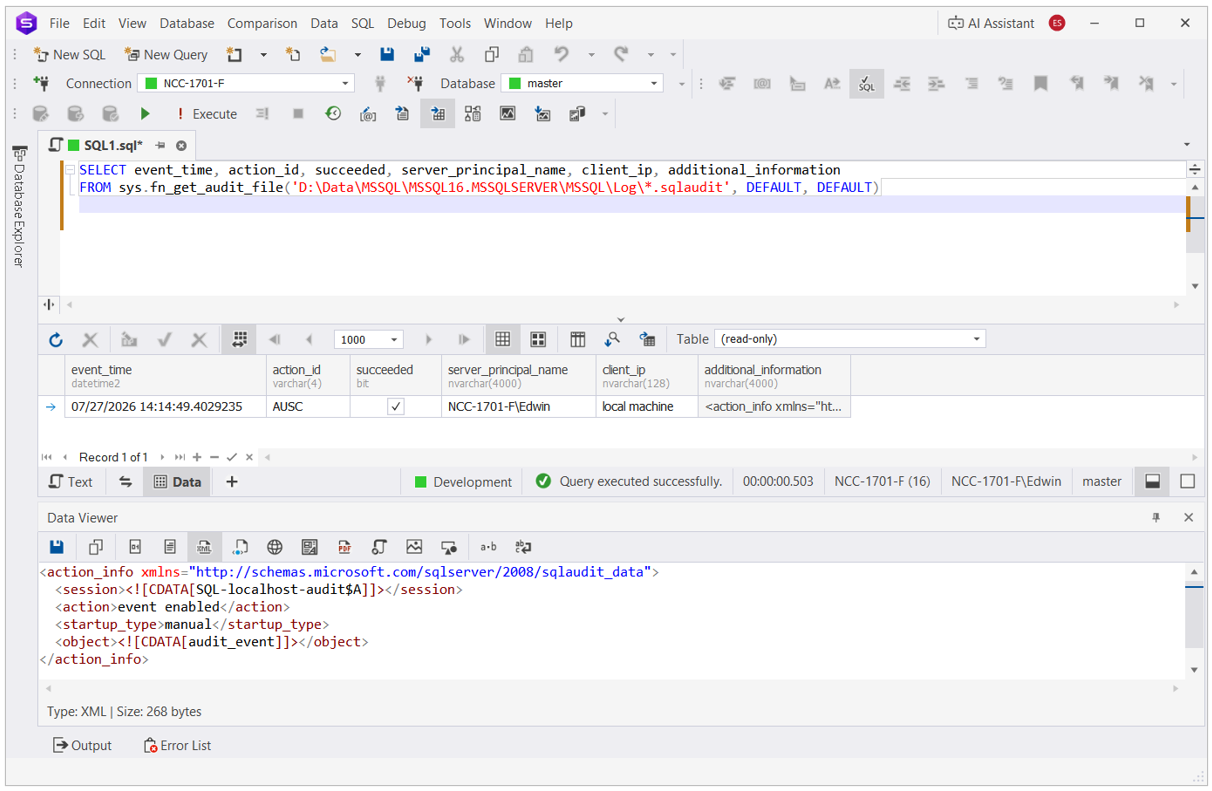Toggle the XML view button in Data Viewer
Image resolution: width=1212 pixels, height=791 pixels.
(204, 547)
